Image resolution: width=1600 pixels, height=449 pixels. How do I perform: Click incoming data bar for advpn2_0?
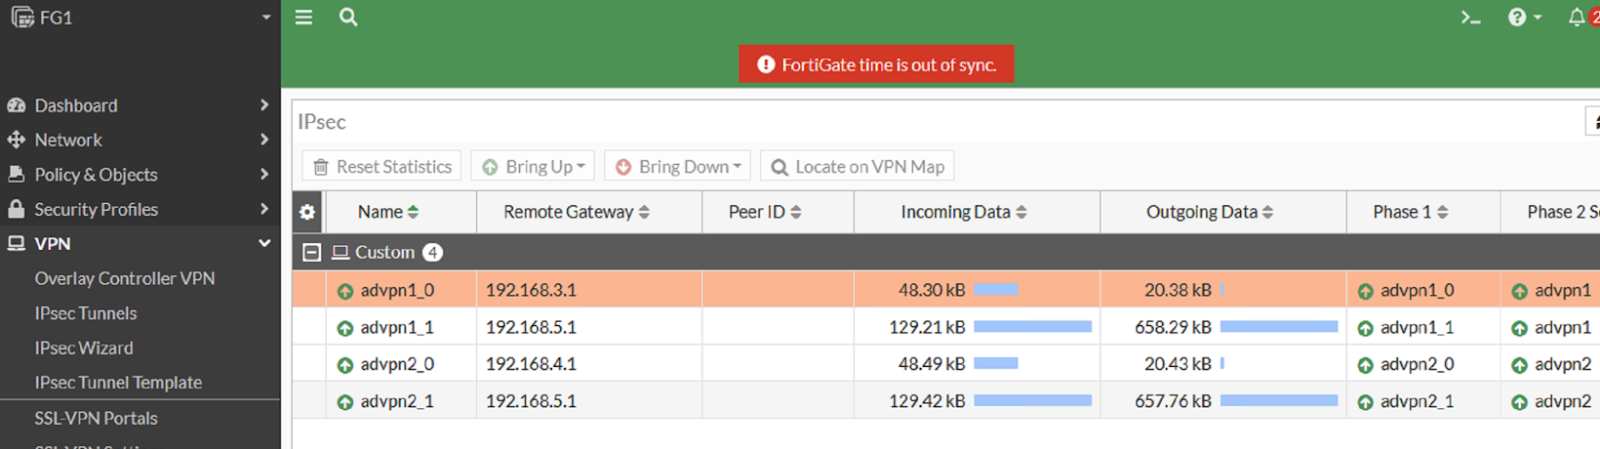click(x=996, y=364)
